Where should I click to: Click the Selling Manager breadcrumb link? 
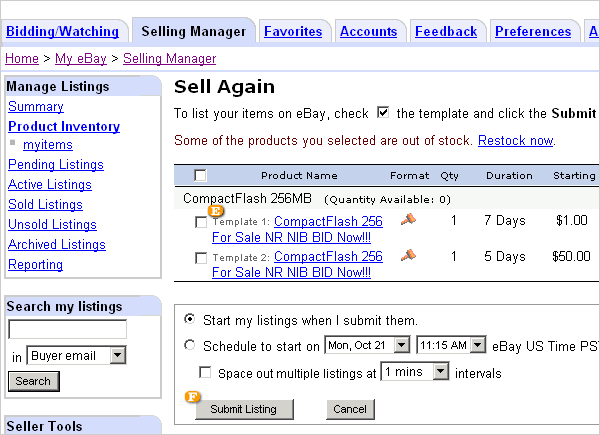[170, 59]
